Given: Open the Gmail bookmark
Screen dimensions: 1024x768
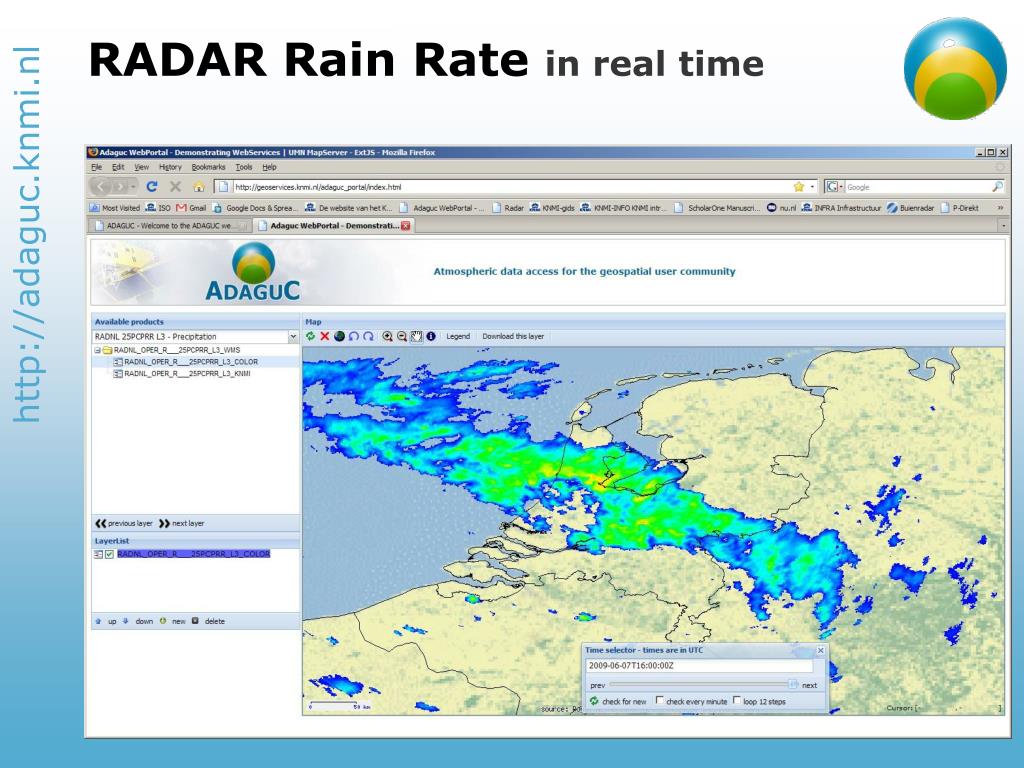Looking at the screenshot, I should 191,208.
